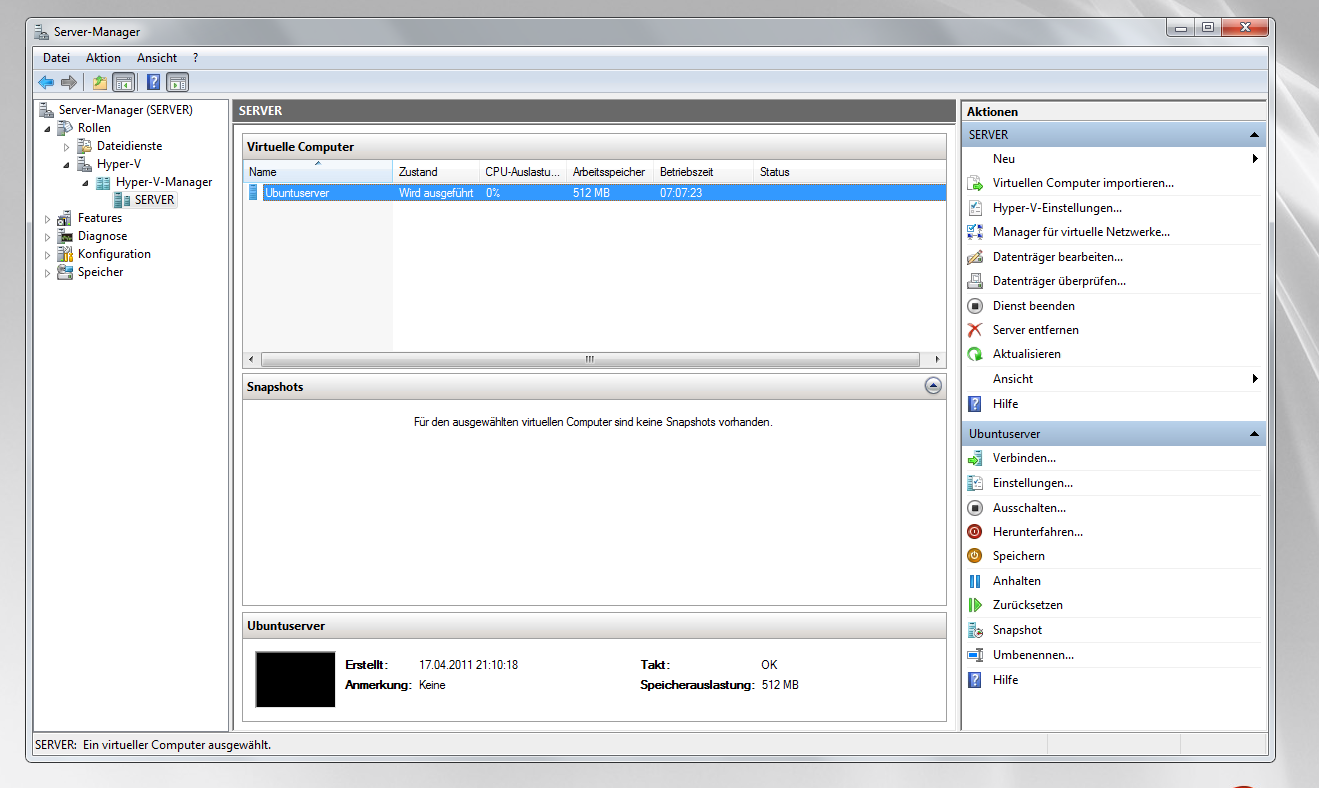
Task: Click the Anhalten pause icon
Action: pyautogui.click(x=975, y=581)
